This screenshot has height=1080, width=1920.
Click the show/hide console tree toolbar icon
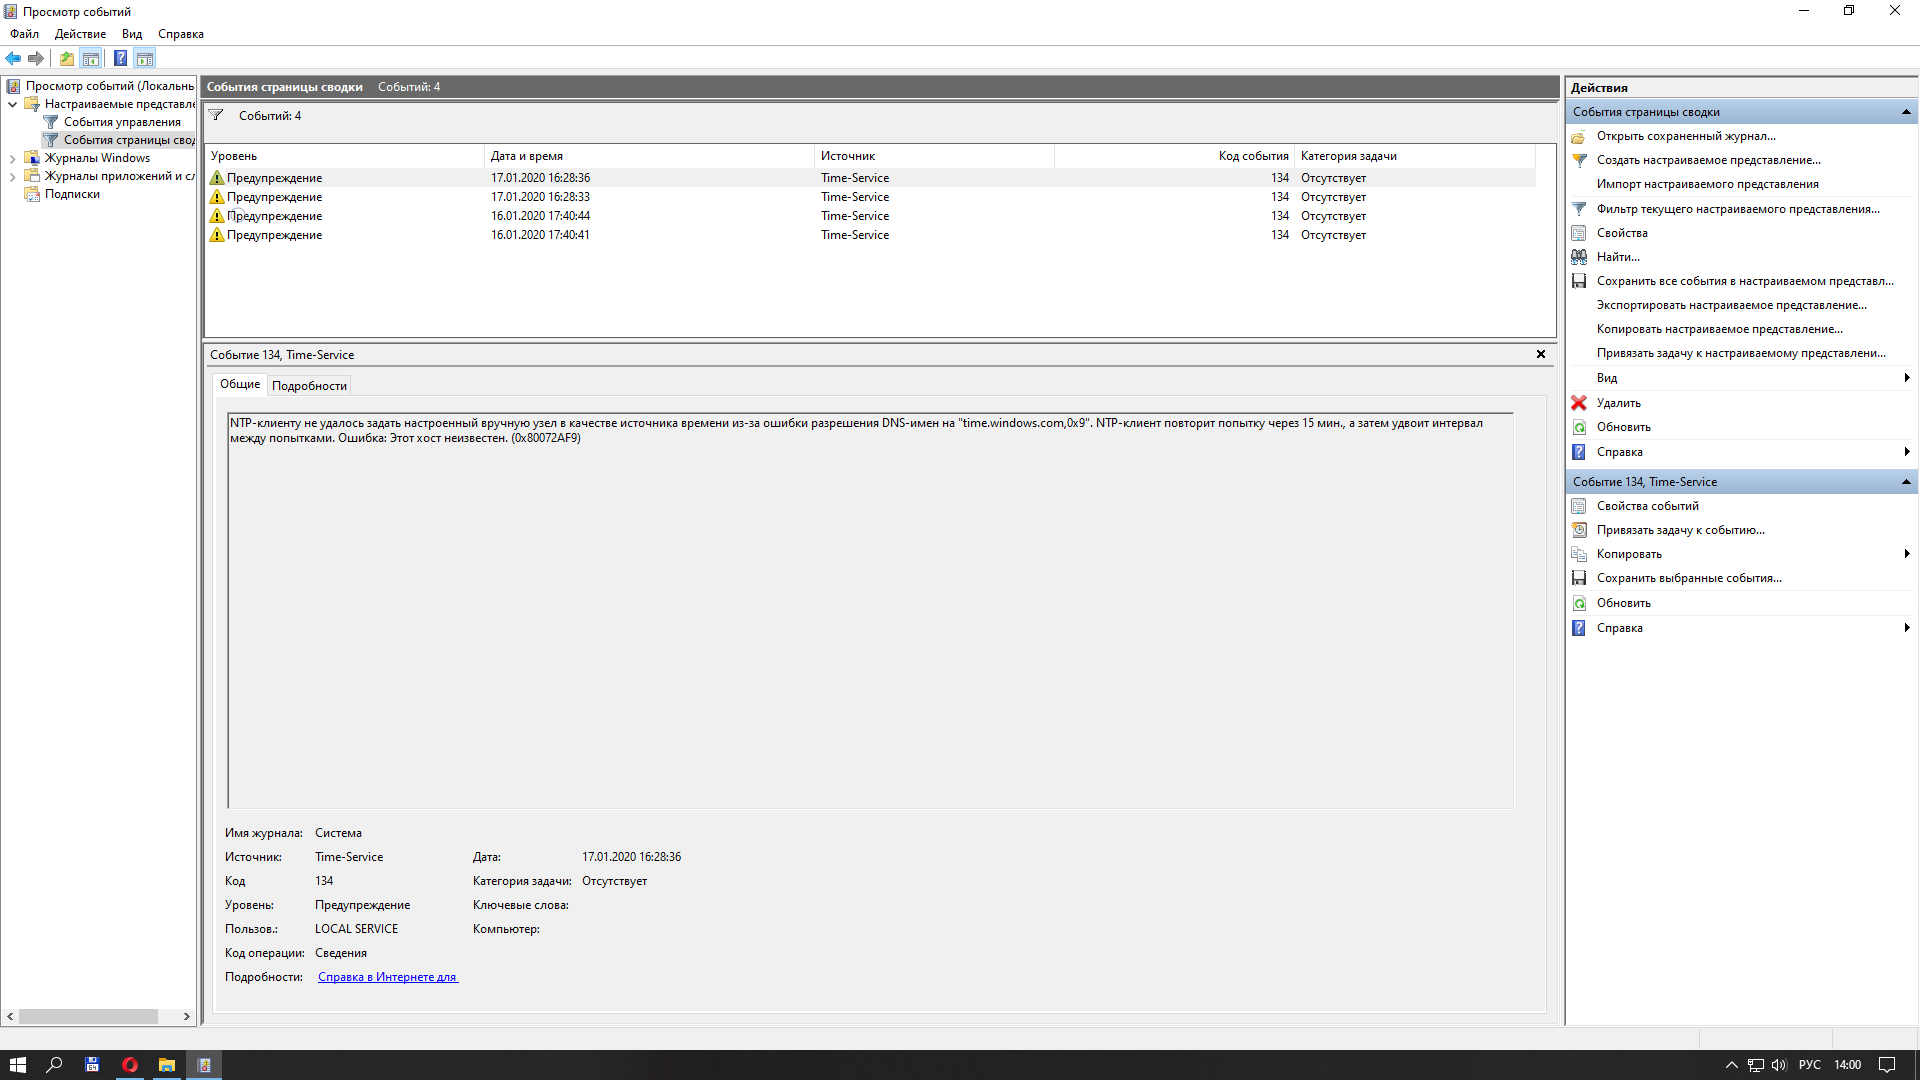[x=91, y=58]
